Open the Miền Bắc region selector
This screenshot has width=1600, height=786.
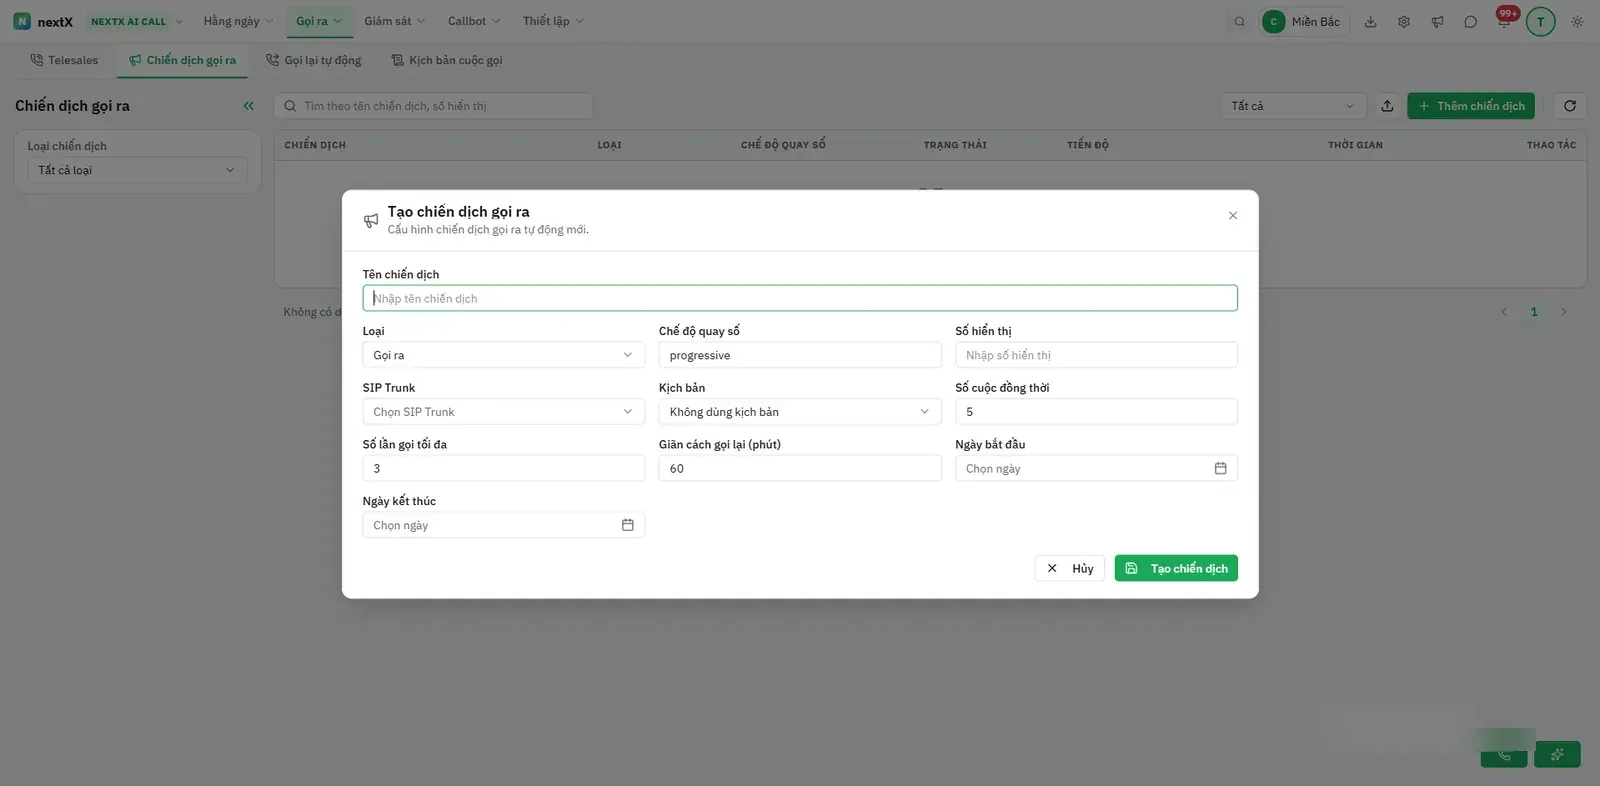1304,22
